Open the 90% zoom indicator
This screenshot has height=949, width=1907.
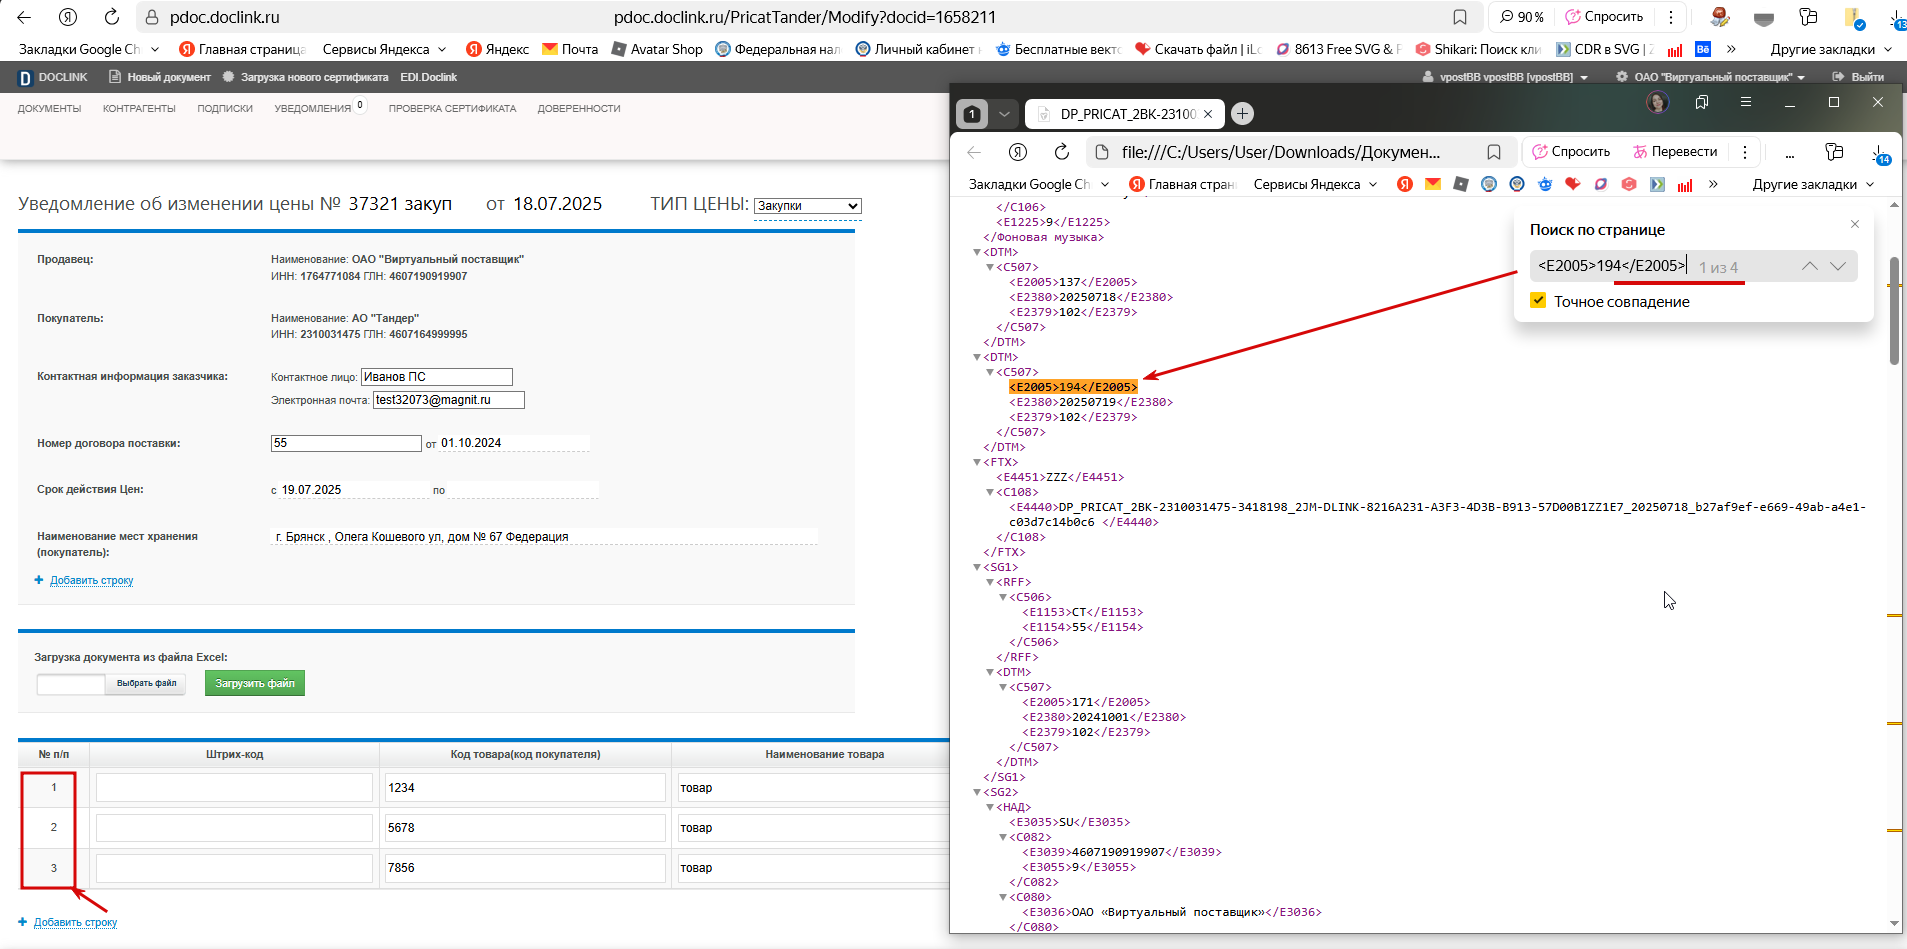pos(1522,17)
